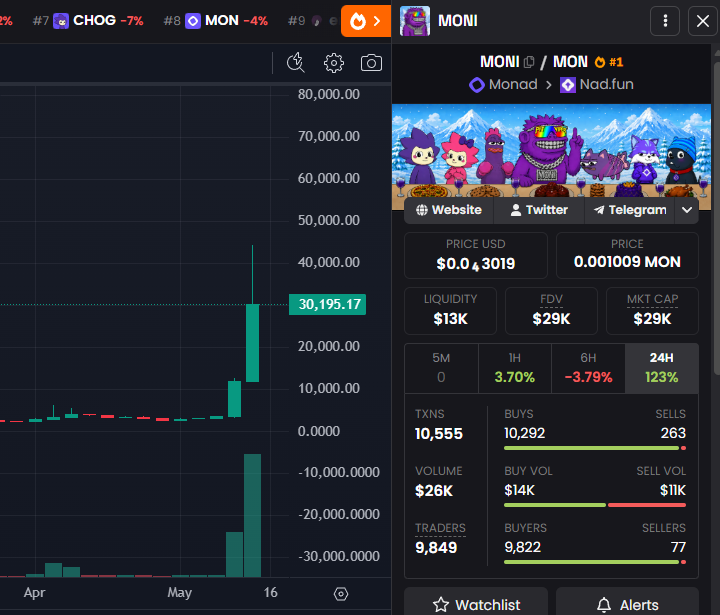Click VOLUME value $26K
Viewport: 720px width, 615px height.
434,491
